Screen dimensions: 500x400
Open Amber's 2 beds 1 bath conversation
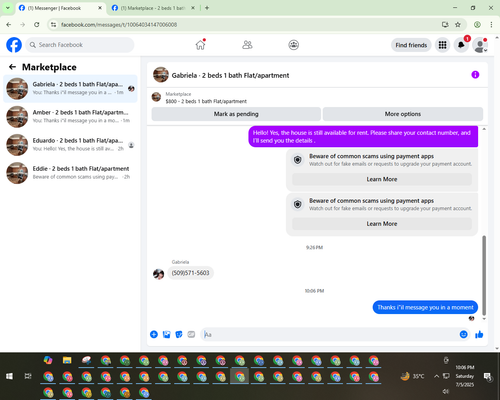click(70, 117)
